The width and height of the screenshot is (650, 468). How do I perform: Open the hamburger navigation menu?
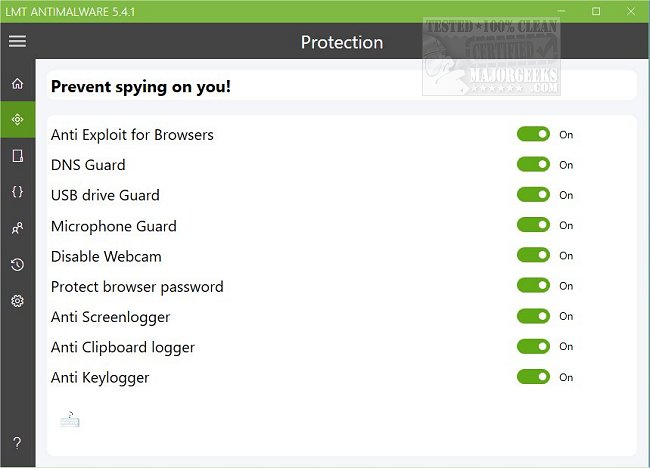click(x=17, y=42)
